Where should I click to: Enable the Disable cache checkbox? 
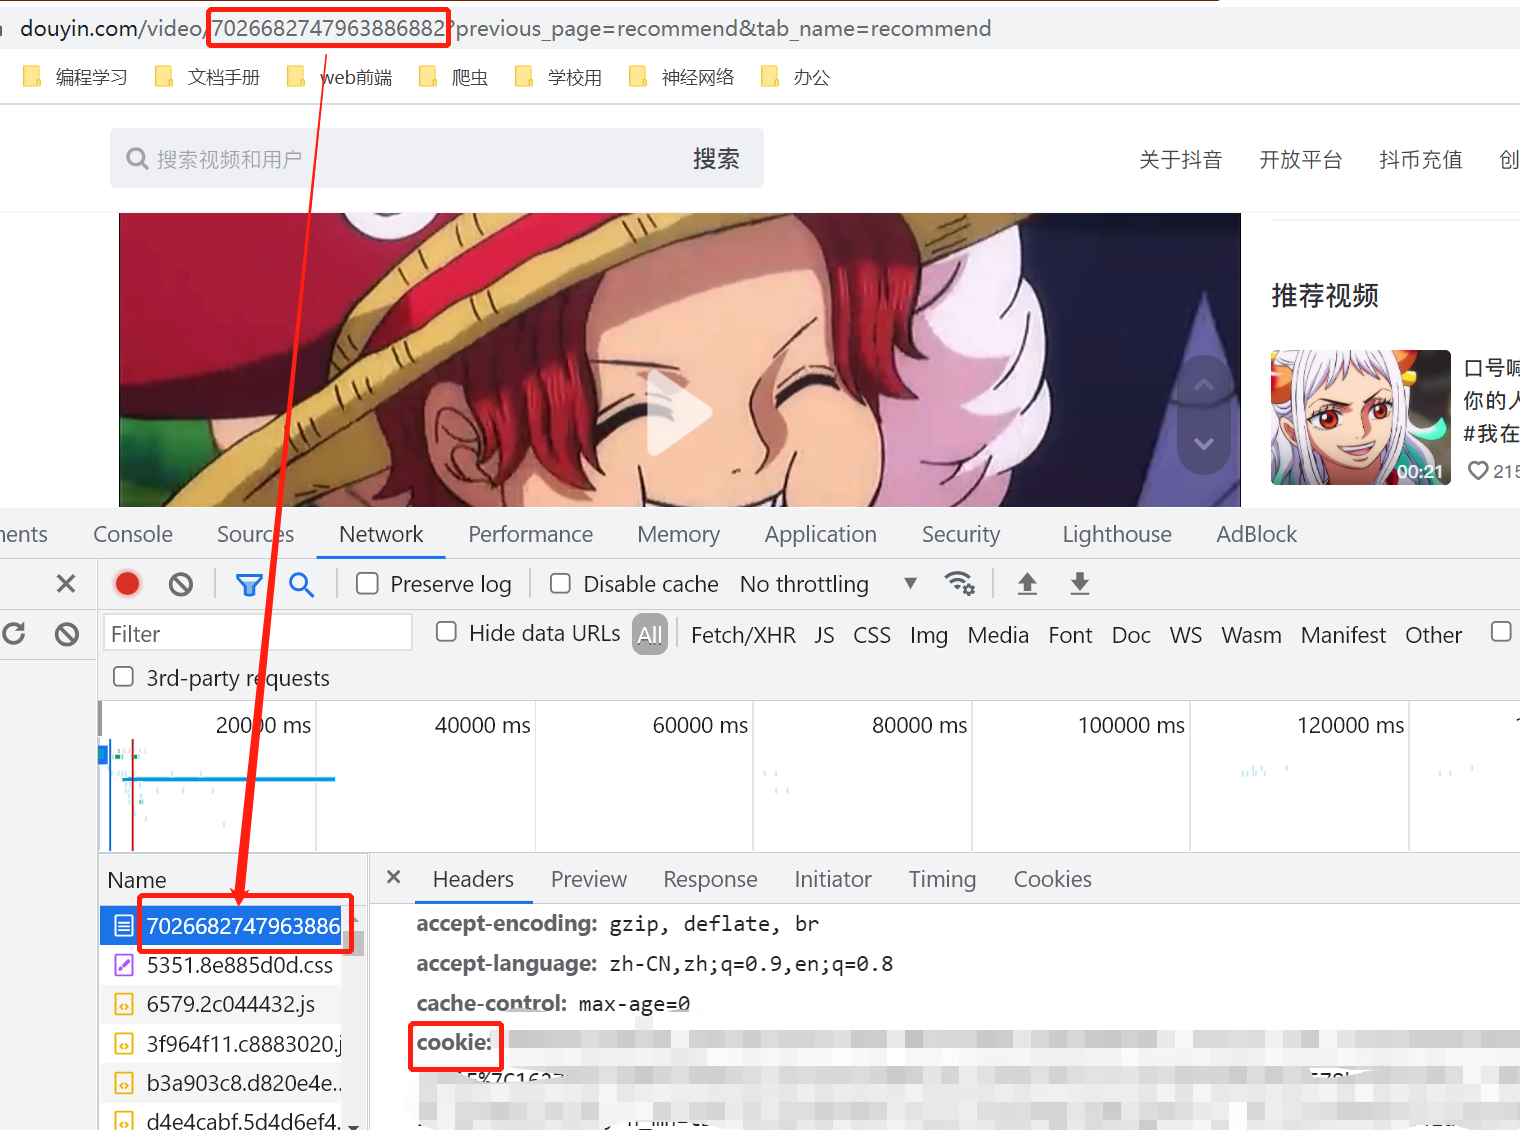pos(560,583)
